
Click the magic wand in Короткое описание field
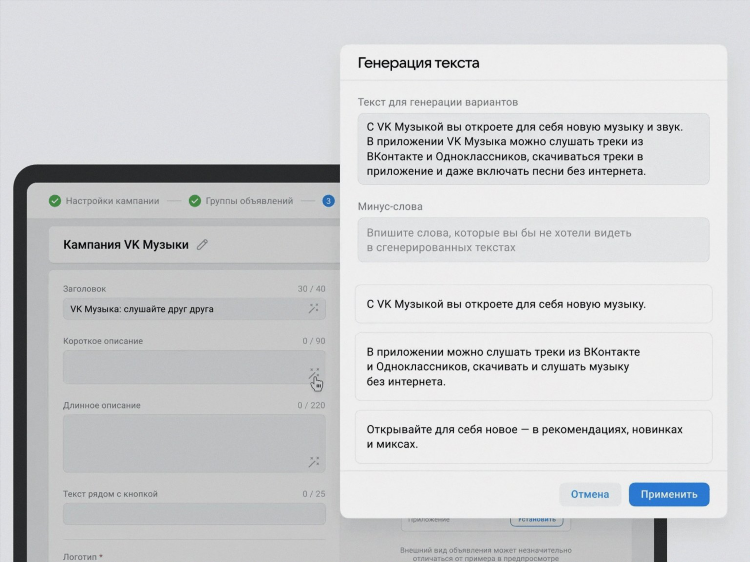pyautogui.click(x=314, y=373)
